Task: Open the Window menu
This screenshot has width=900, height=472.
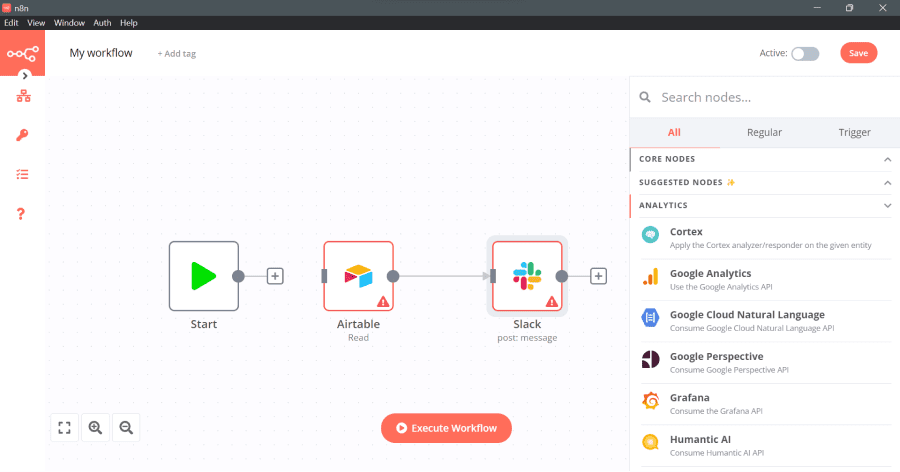Action: (69, 23)
